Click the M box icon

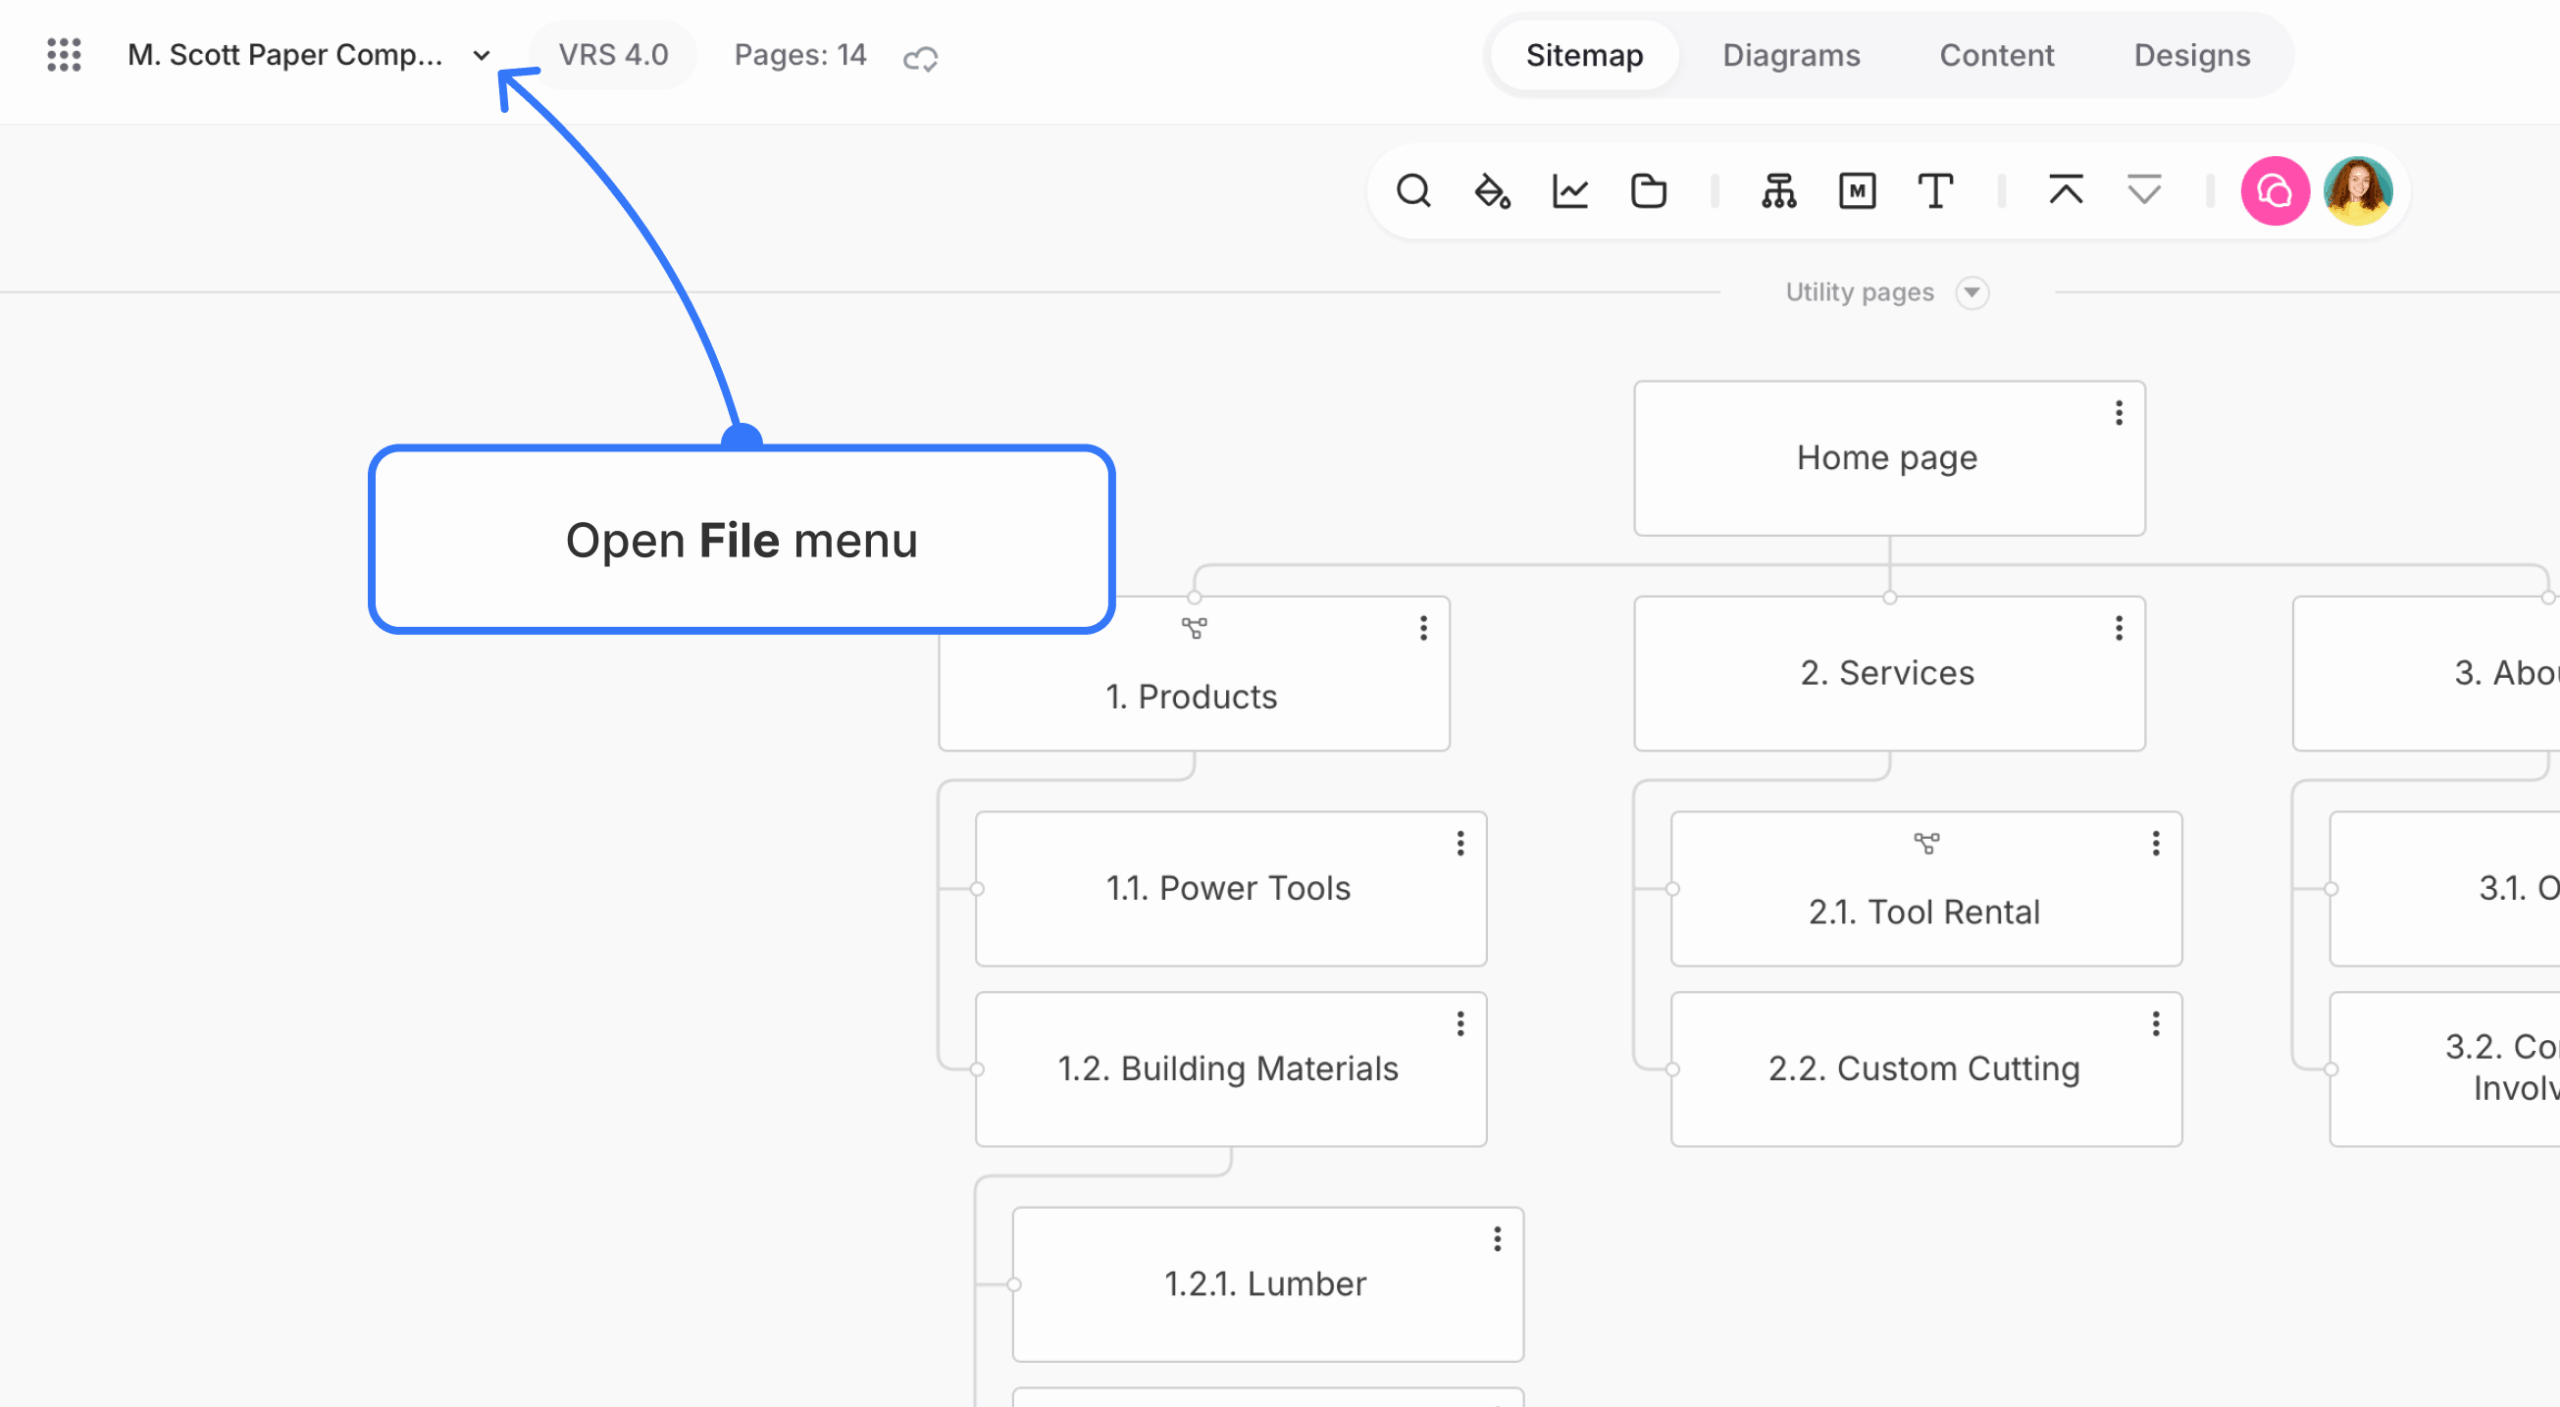[x=1857, y=190]
